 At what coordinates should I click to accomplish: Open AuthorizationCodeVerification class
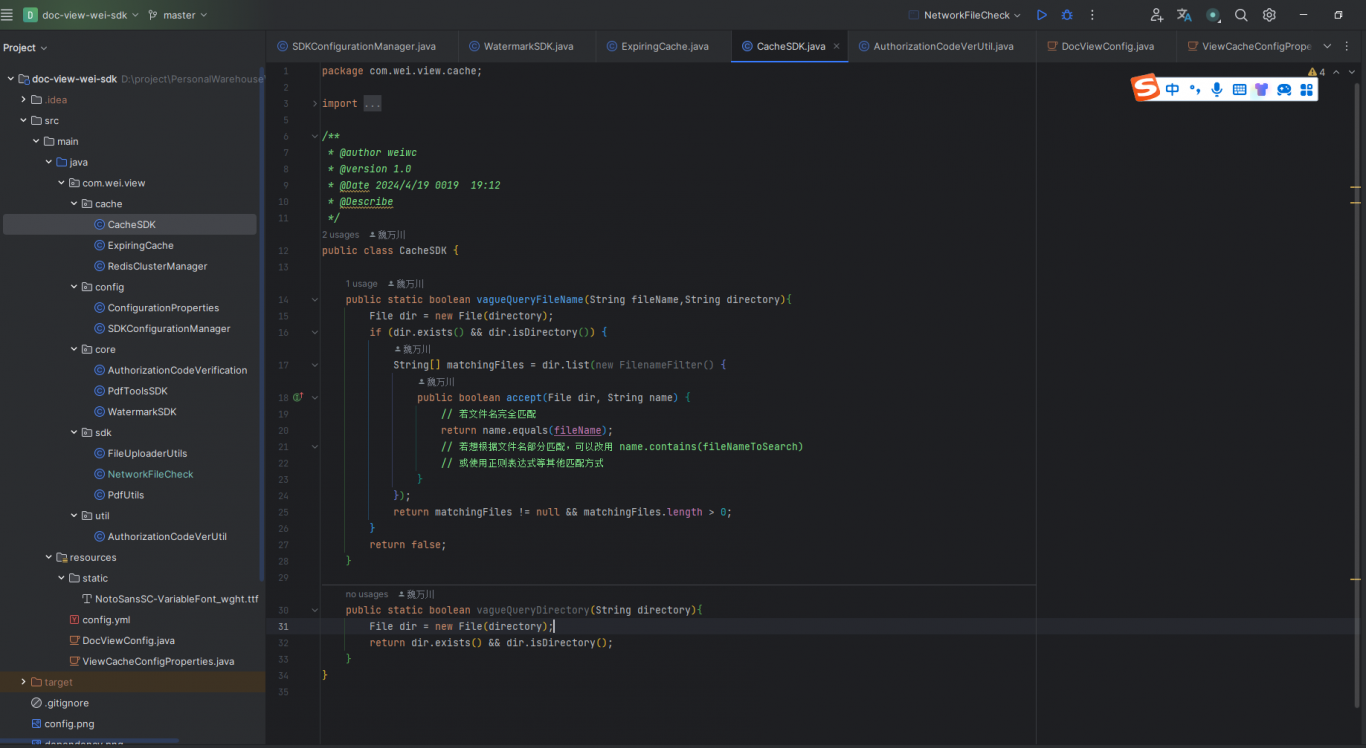[177, 370]
